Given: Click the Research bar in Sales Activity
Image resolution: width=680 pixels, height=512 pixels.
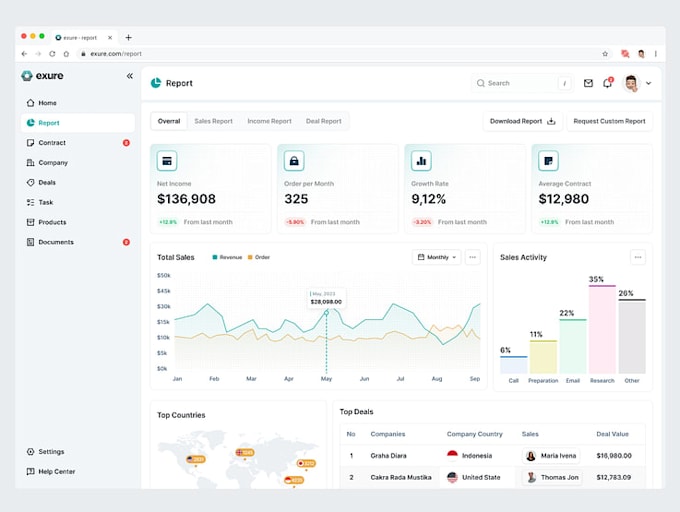Looking at the screenshot, I should click(602, 329).
